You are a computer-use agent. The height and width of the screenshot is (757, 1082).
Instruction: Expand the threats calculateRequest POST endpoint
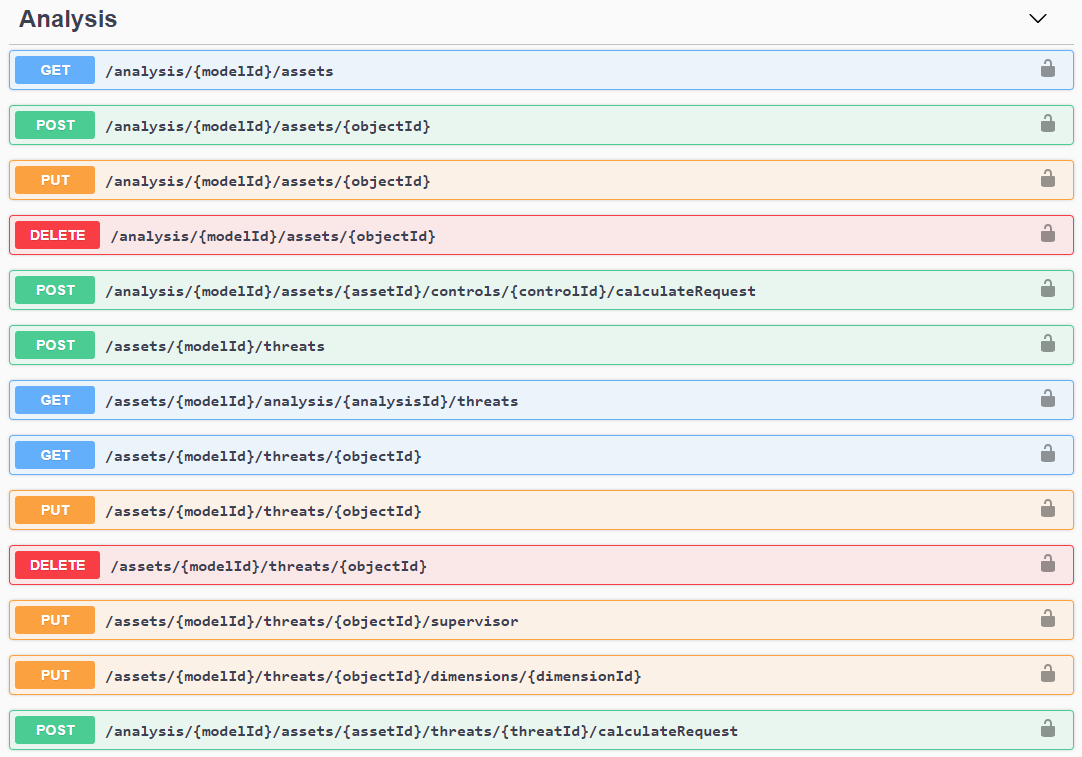(x=421, y=731)
